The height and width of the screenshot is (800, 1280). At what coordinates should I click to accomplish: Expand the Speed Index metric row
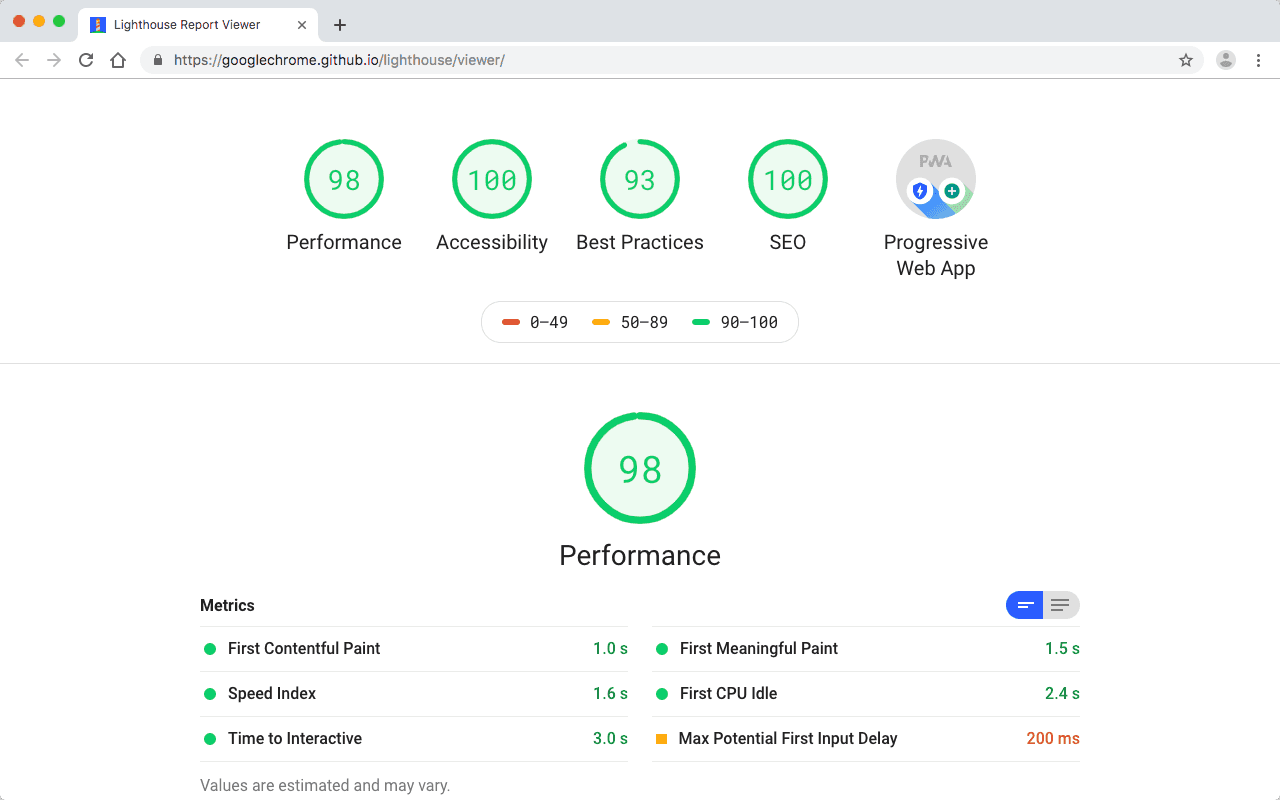click(414, 694)
